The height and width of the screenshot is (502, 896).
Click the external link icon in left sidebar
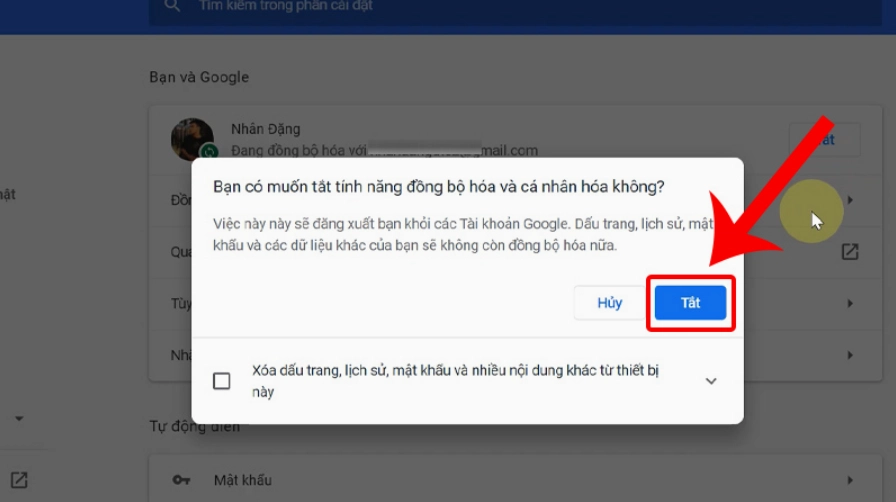click(19, 480)
